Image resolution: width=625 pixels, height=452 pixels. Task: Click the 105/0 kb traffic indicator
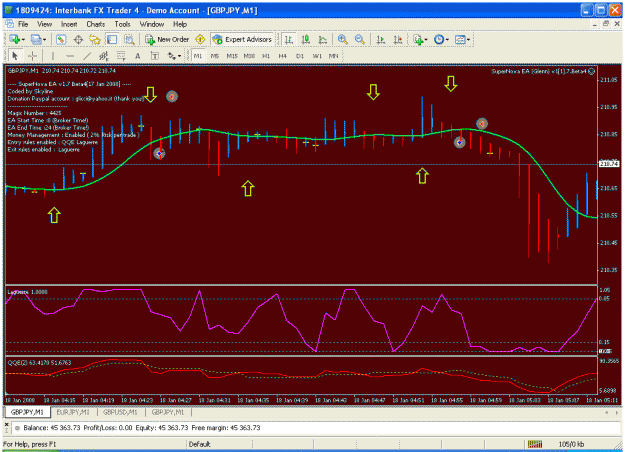click(570, 444)
